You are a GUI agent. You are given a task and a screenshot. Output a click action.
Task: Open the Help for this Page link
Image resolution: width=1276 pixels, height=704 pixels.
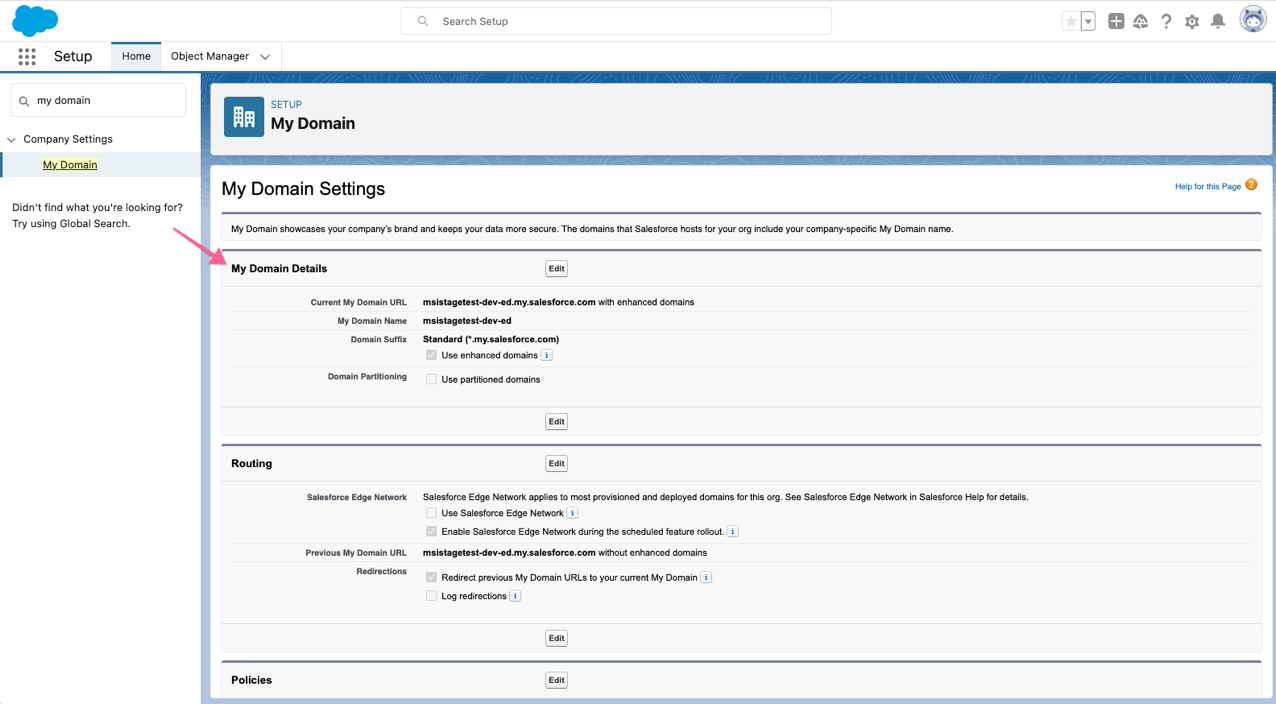[1207, 186]
